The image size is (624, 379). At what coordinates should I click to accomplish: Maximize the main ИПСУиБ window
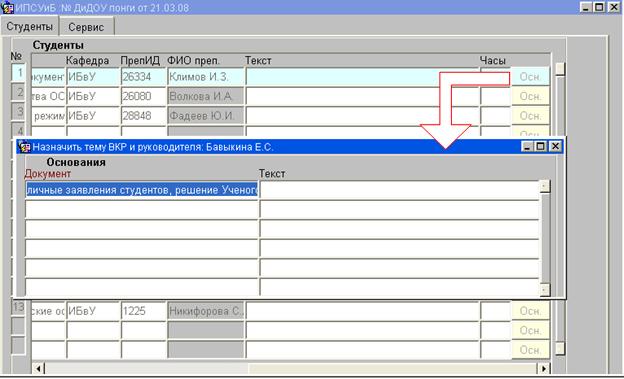click(599, 7)
